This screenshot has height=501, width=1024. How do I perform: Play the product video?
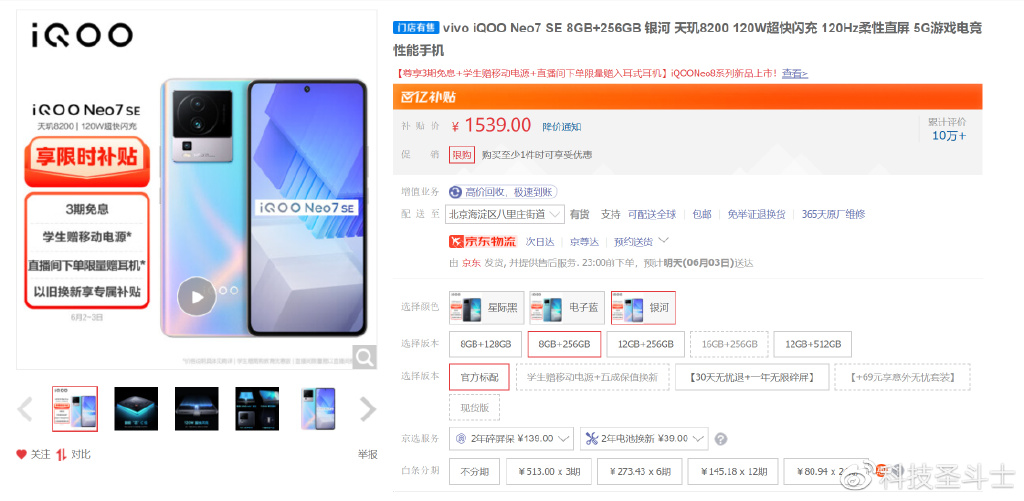tap(197, 297)
